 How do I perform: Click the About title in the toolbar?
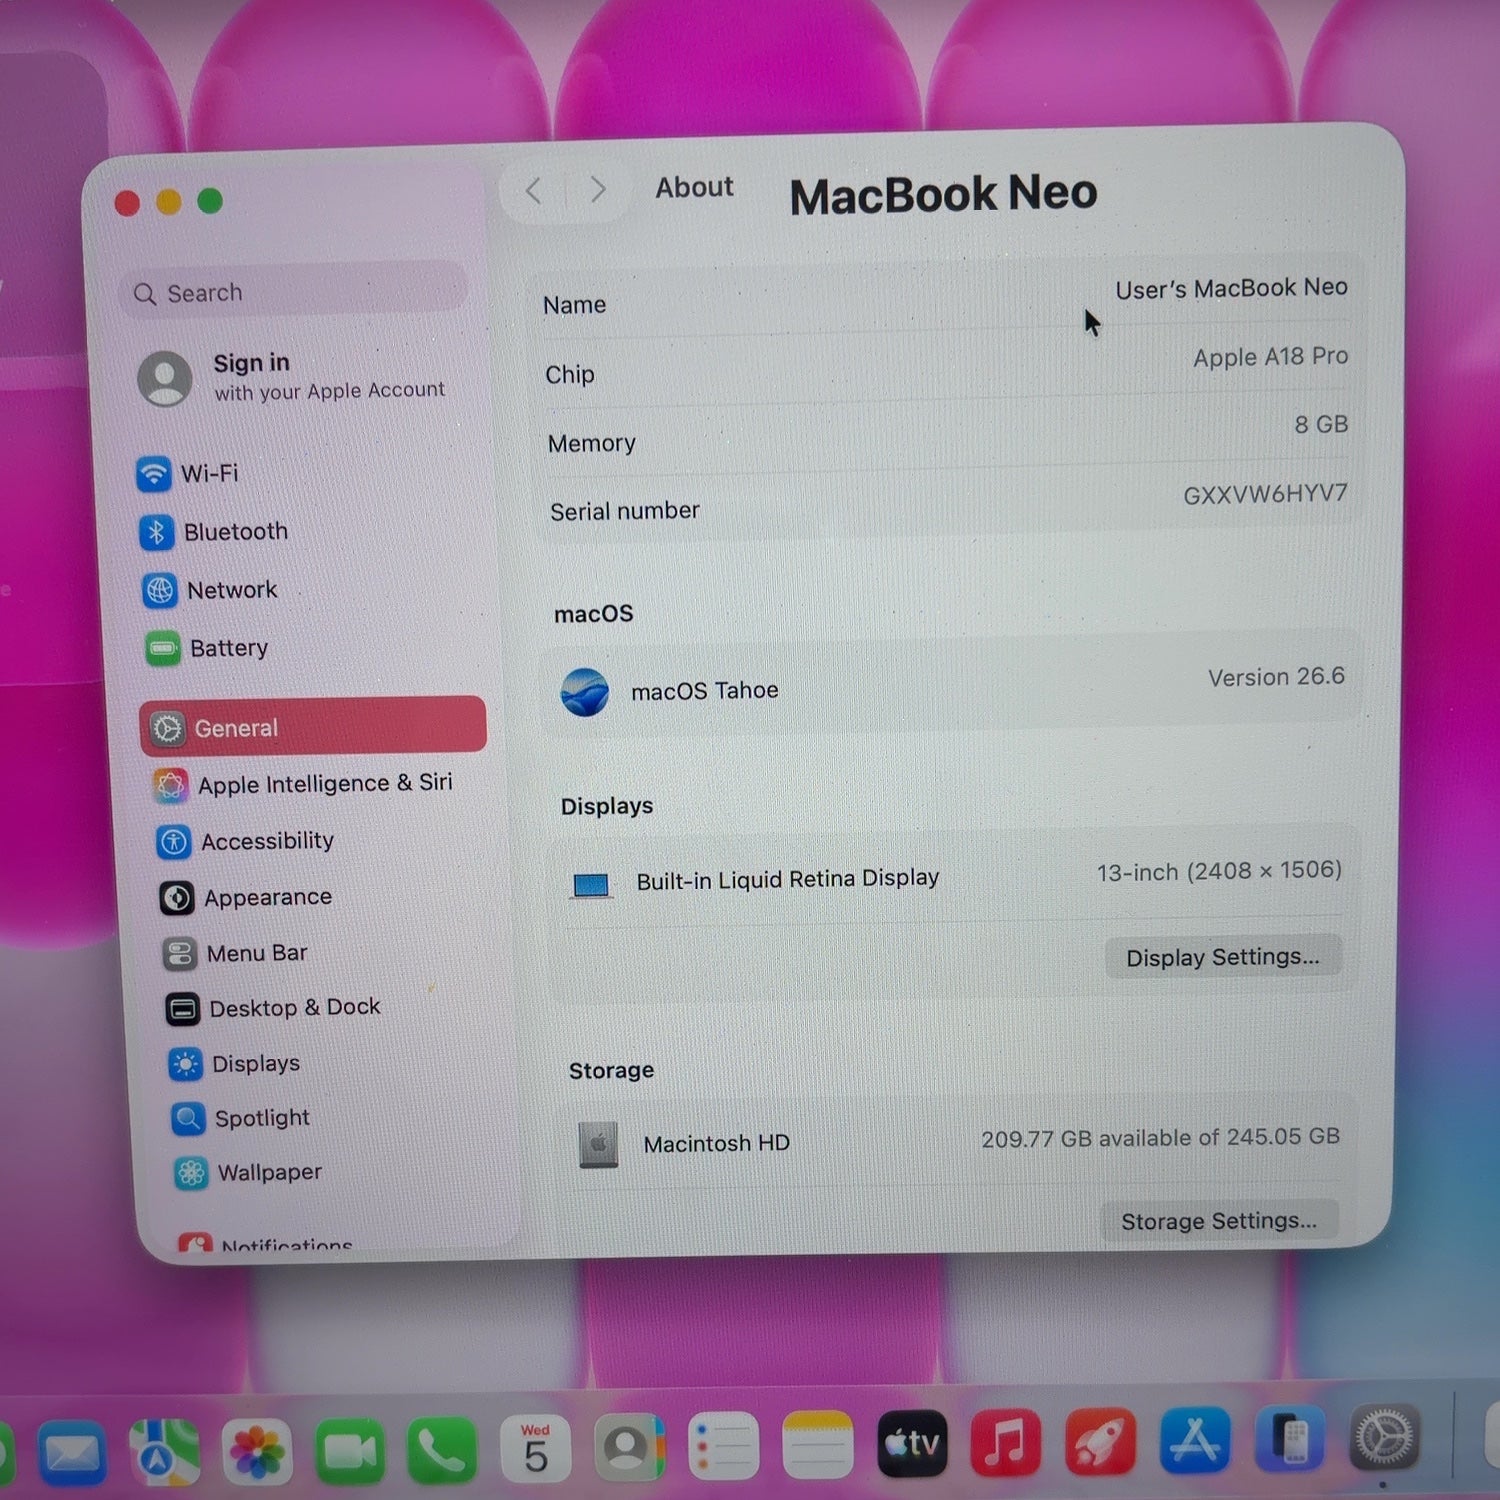(x=694, y=187)
